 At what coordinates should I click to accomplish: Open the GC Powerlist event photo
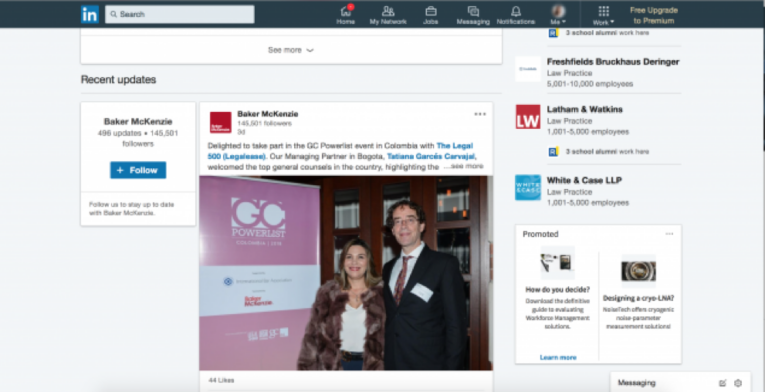346,273
